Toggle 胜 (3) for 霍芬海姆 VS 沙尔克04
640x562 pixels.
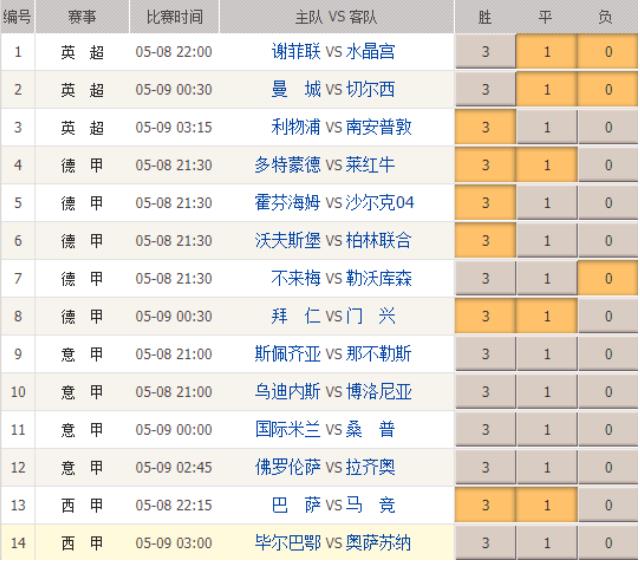pyautogui.click(x=485, y=202)
